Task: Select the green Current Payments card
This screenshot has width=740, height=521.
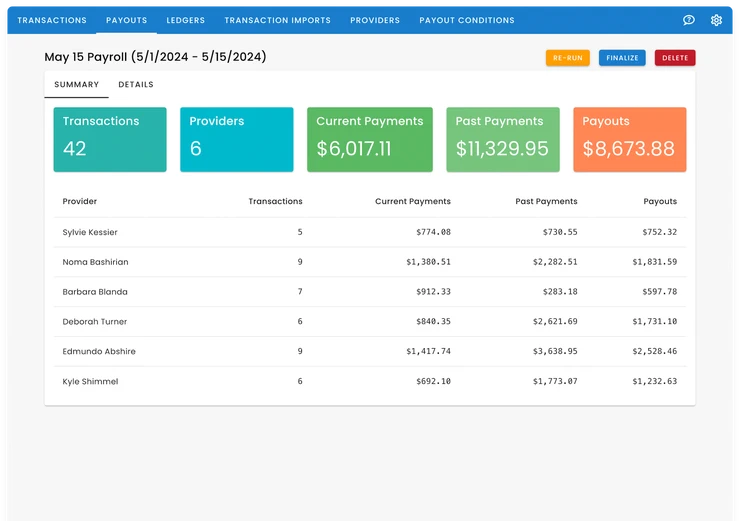Action: click(x=369, y=140)
